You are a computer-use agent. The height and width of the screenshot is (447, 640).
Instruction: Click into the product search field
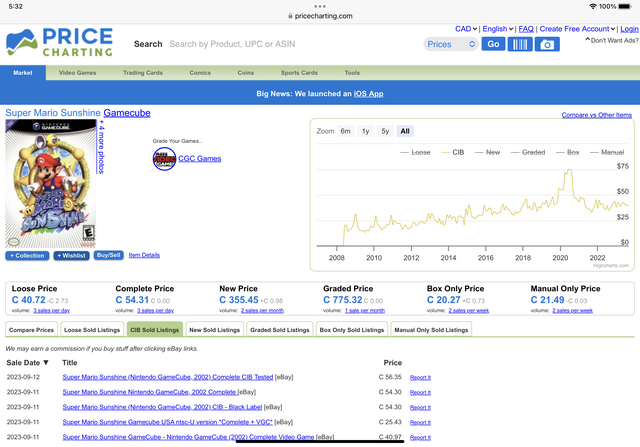[292, 44]
